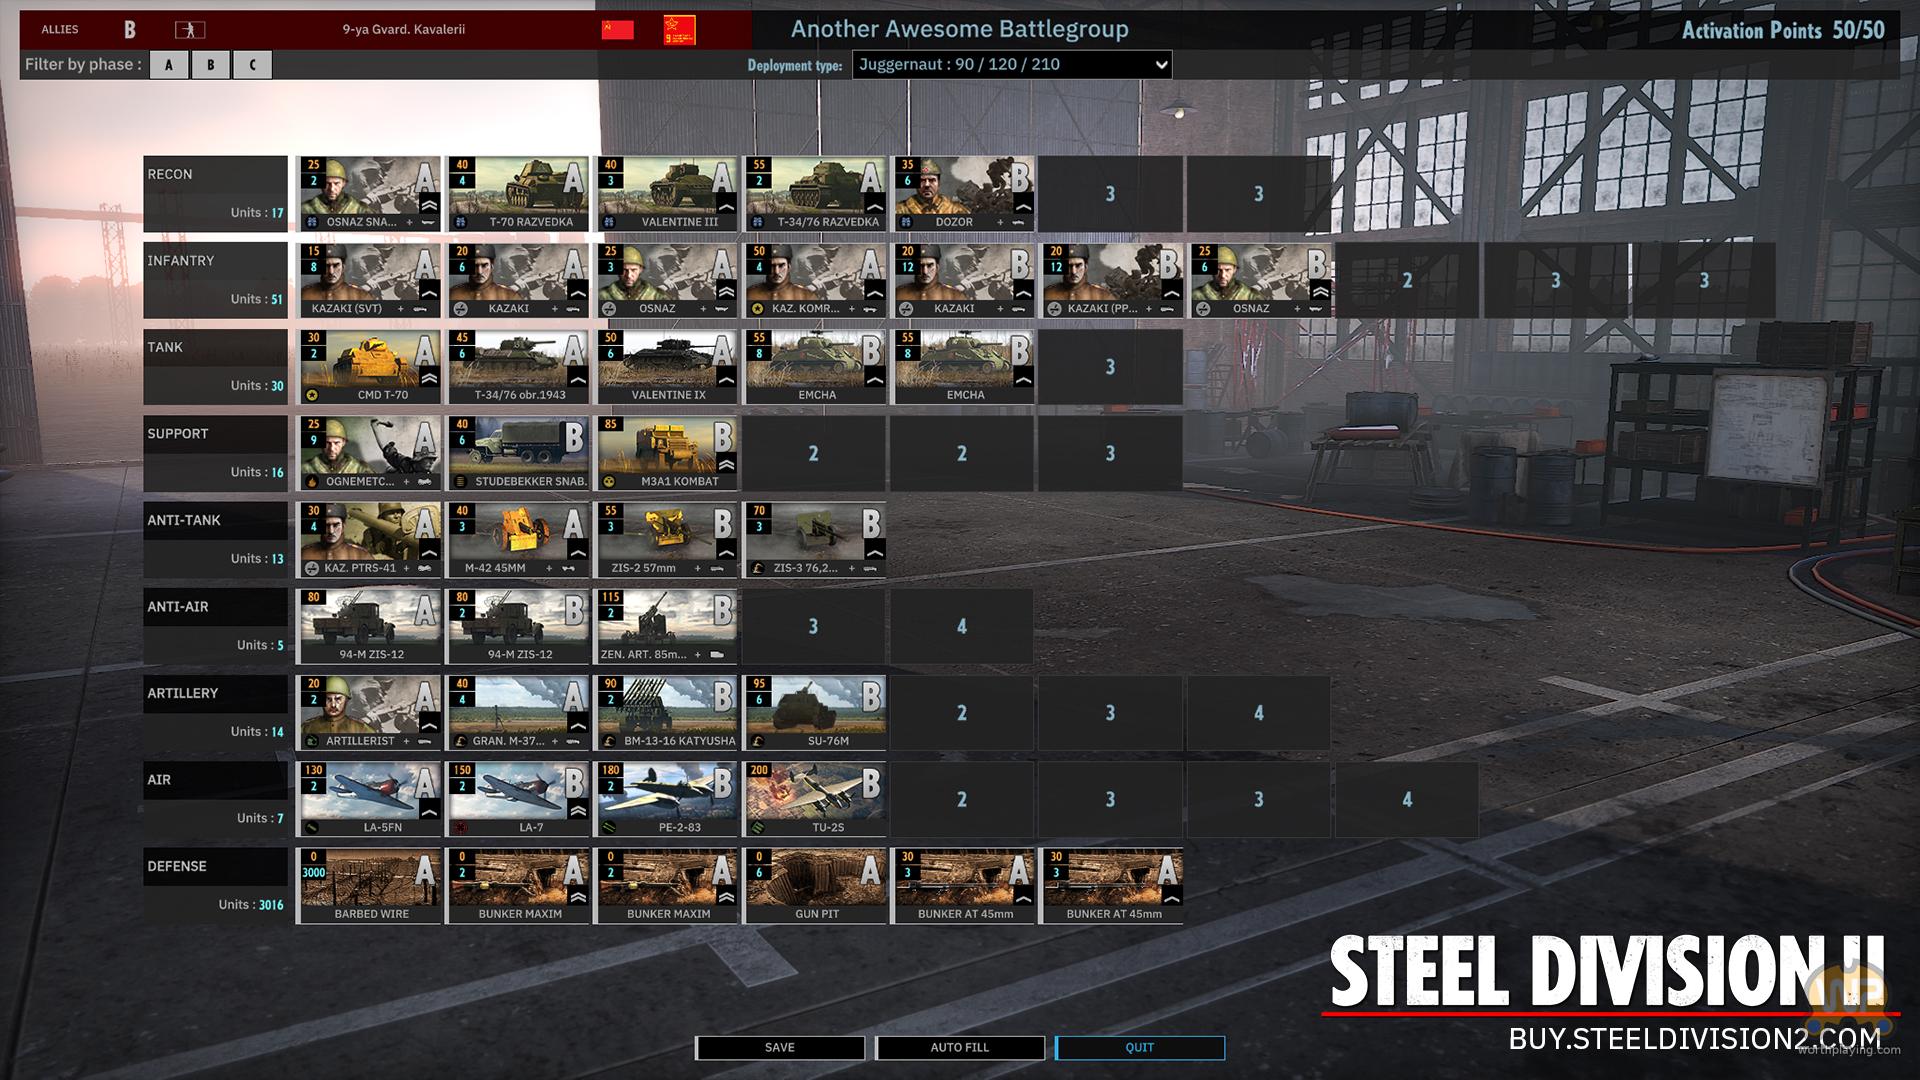Select the TU-2S bomber card
Image resolution: width=1920 pixels, height=1080 pixels.
point(814,799)
